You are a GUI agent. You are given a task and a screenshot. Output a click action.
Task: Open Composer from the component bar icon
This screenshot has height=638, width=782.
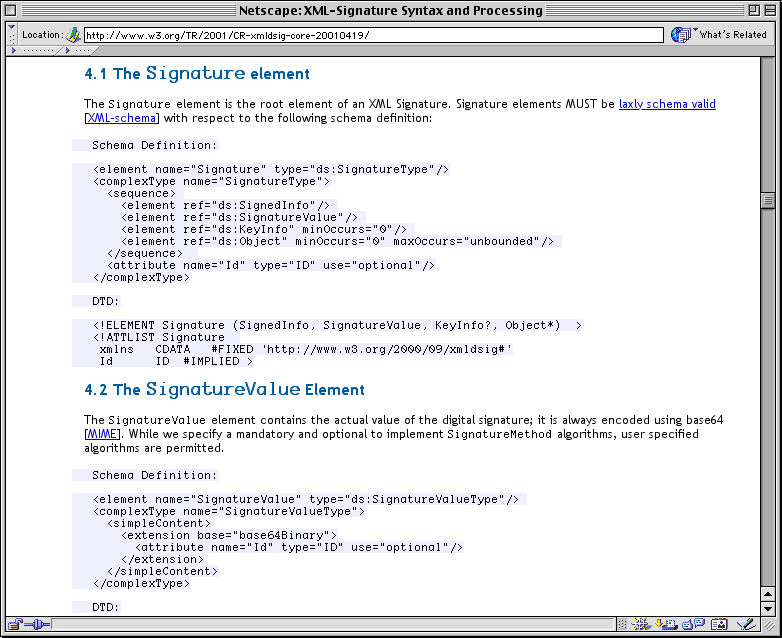(x=743, y=625)
